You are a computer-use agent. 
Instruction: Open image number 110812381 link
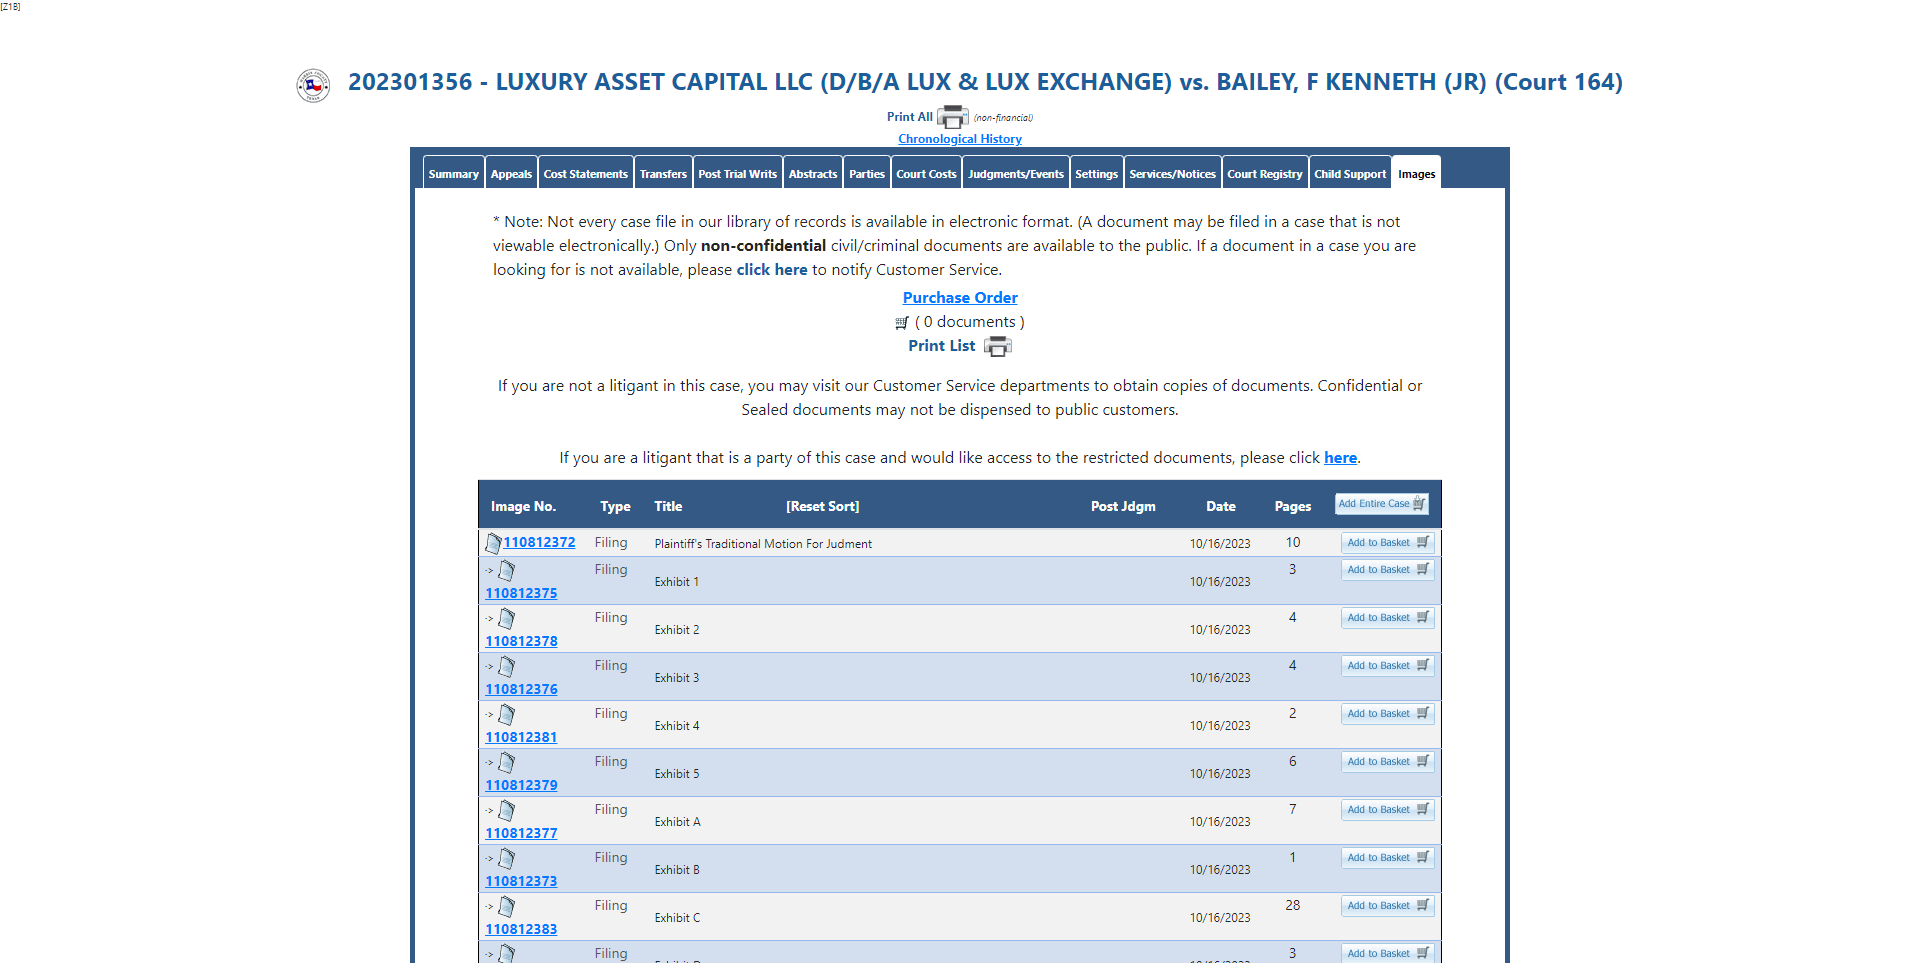click(521, 738)
